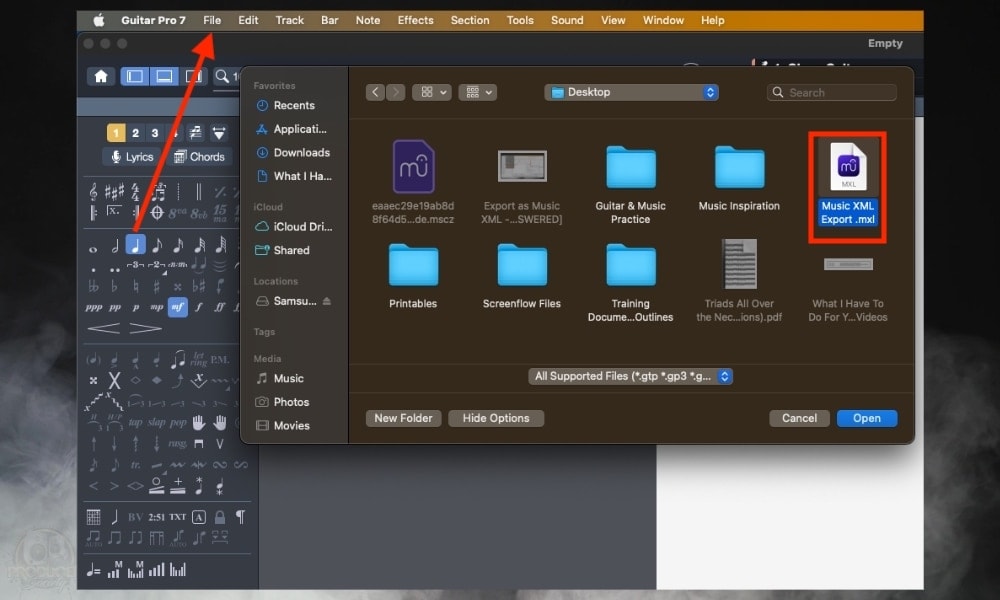Open the Desktop location dropdown

631,92
